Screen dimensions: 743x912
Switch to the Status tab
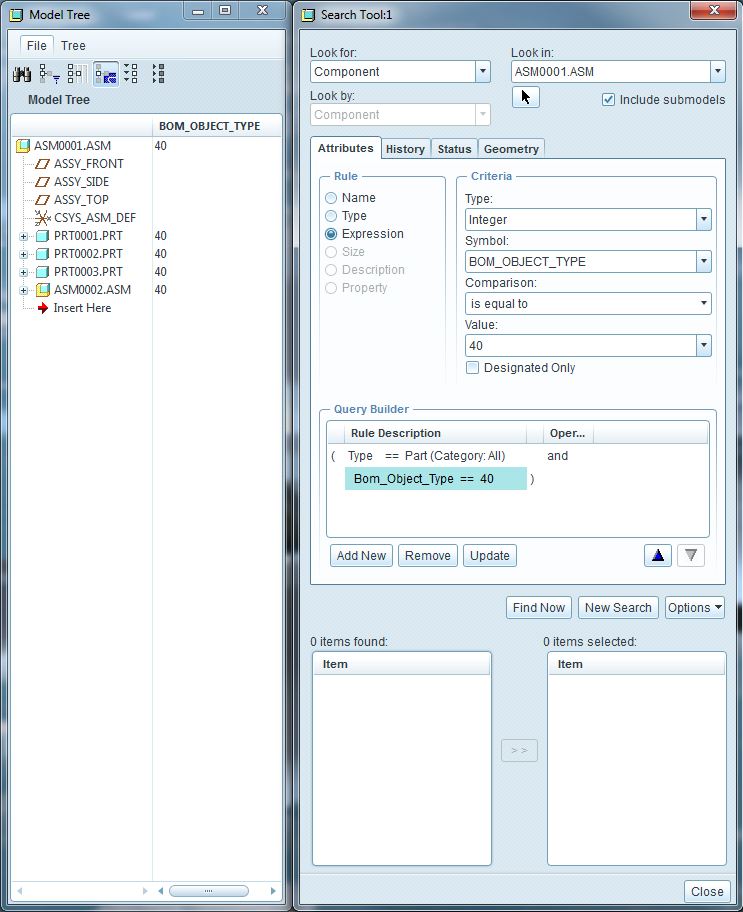click(x=454, y=149)
